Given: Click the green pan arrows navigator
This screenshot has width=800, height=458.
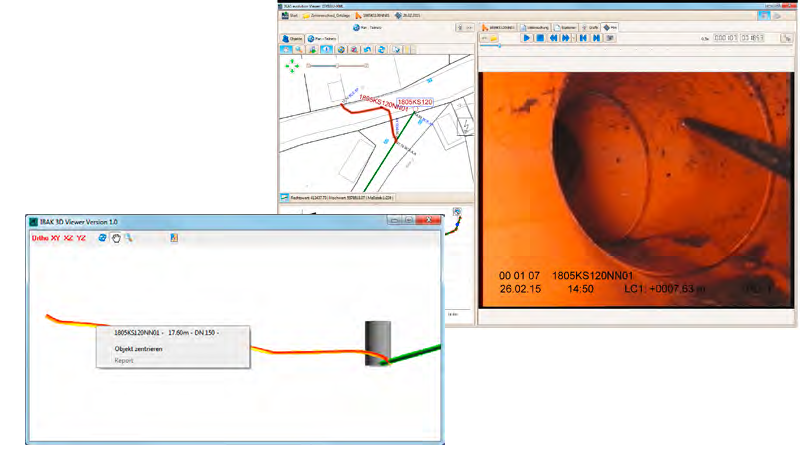Looking at the screenshot, I should [292, 65].
